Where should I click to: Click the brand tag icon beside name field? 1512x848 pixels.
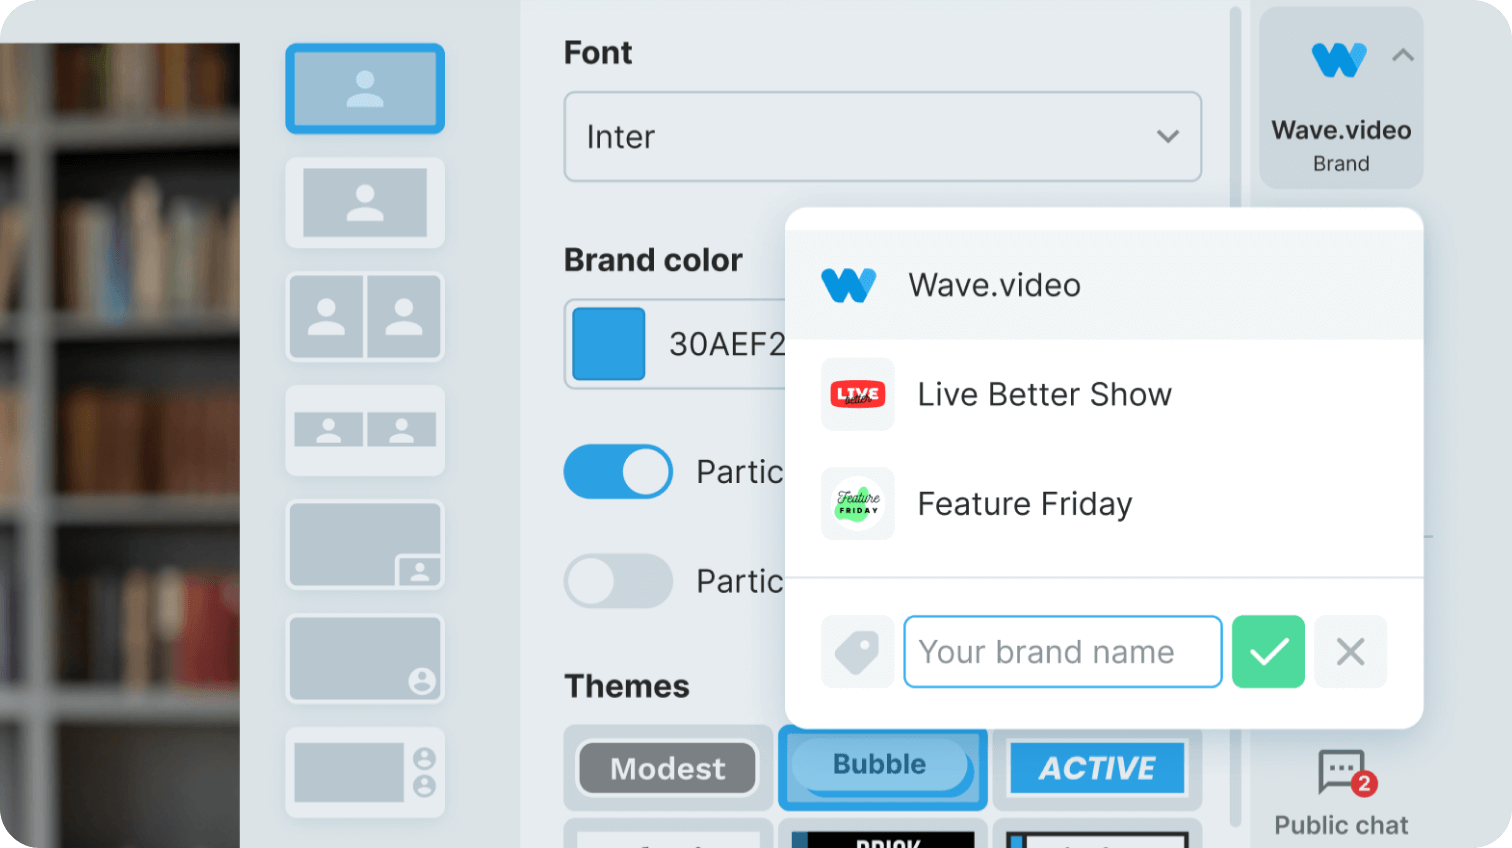pos(857,652)
